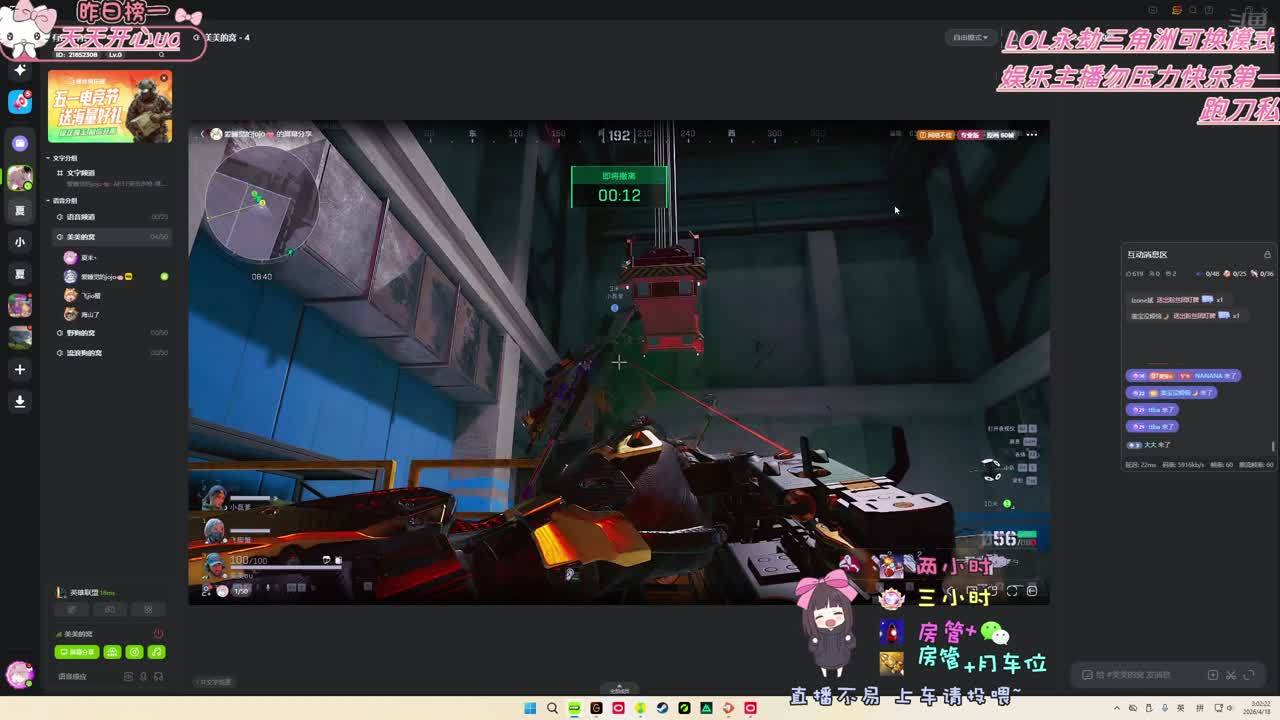Open the selected server avatar with green badge
The height and width of the screenshot is (720, 1280).
20,177
